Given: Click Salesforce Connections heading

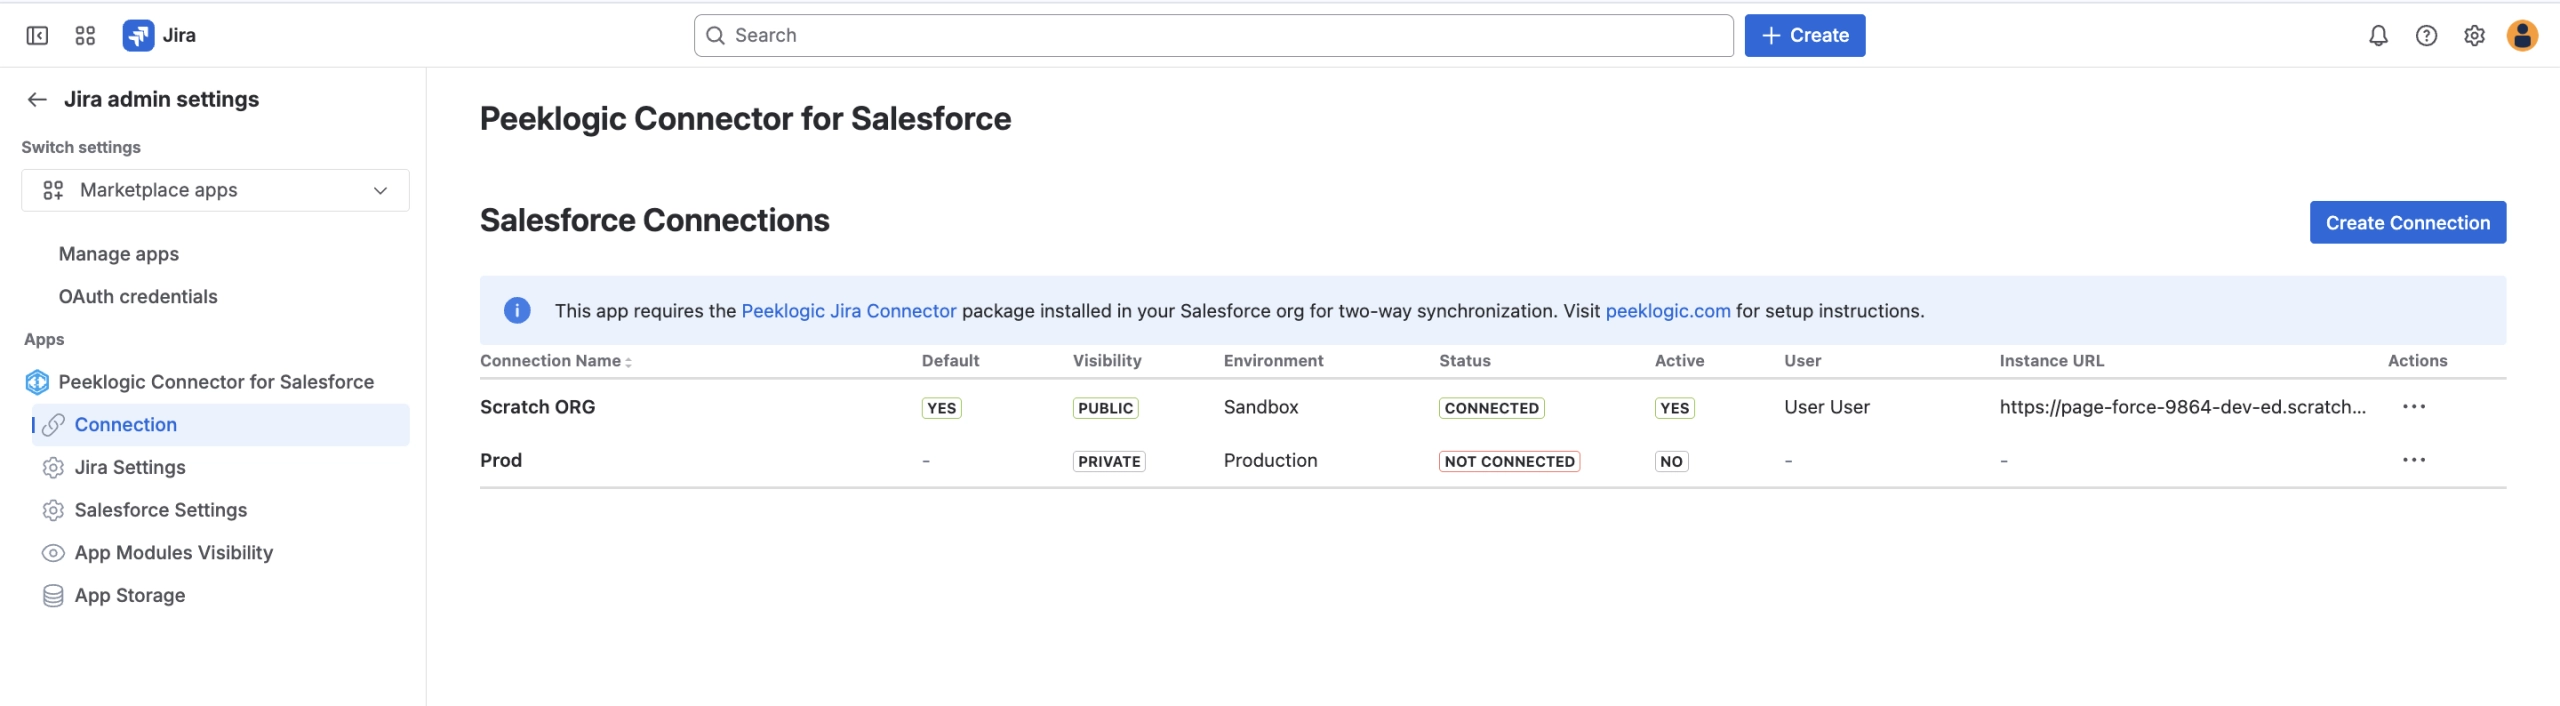Looking at the screenshot, I should (x=655, y=220).
